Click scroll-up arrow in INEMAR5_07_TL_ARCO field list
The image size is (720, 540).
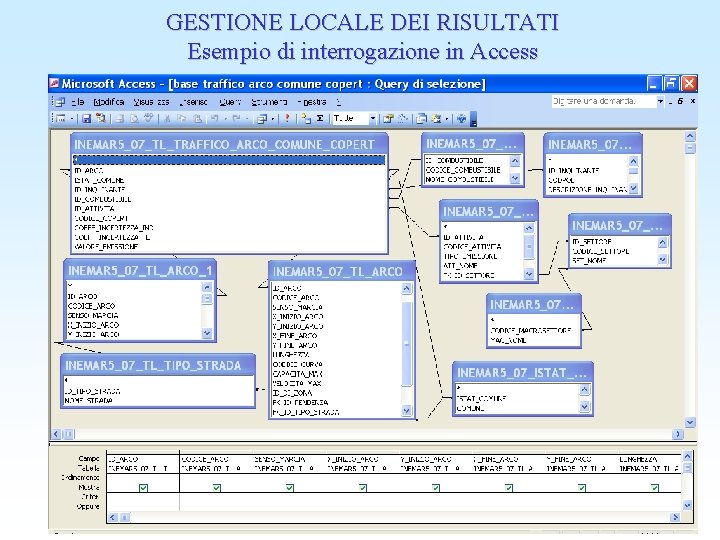[406, 288]
